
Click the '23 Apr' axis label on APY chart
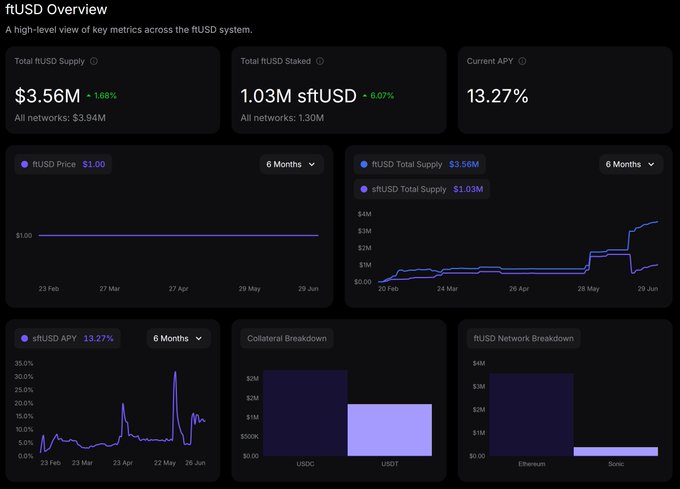pos(123,463)
